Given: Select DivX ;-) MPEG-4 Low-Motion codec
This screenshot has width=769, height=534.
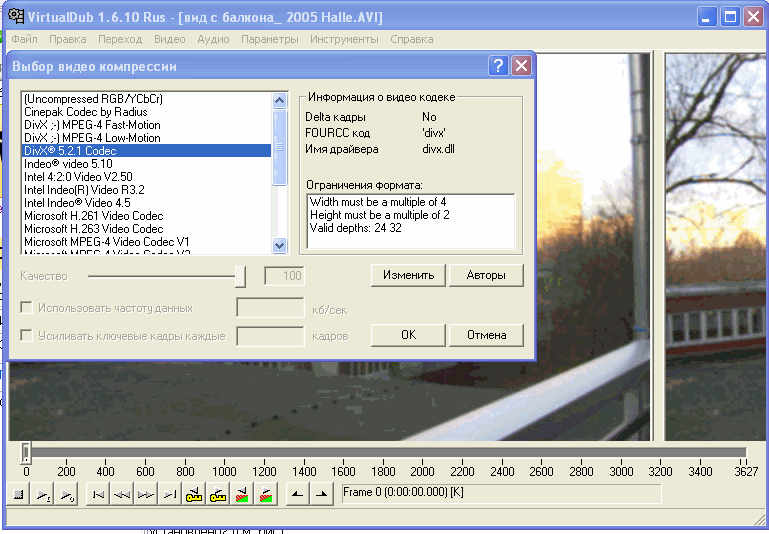Looking at the screenshot, I should click(147, 138).
